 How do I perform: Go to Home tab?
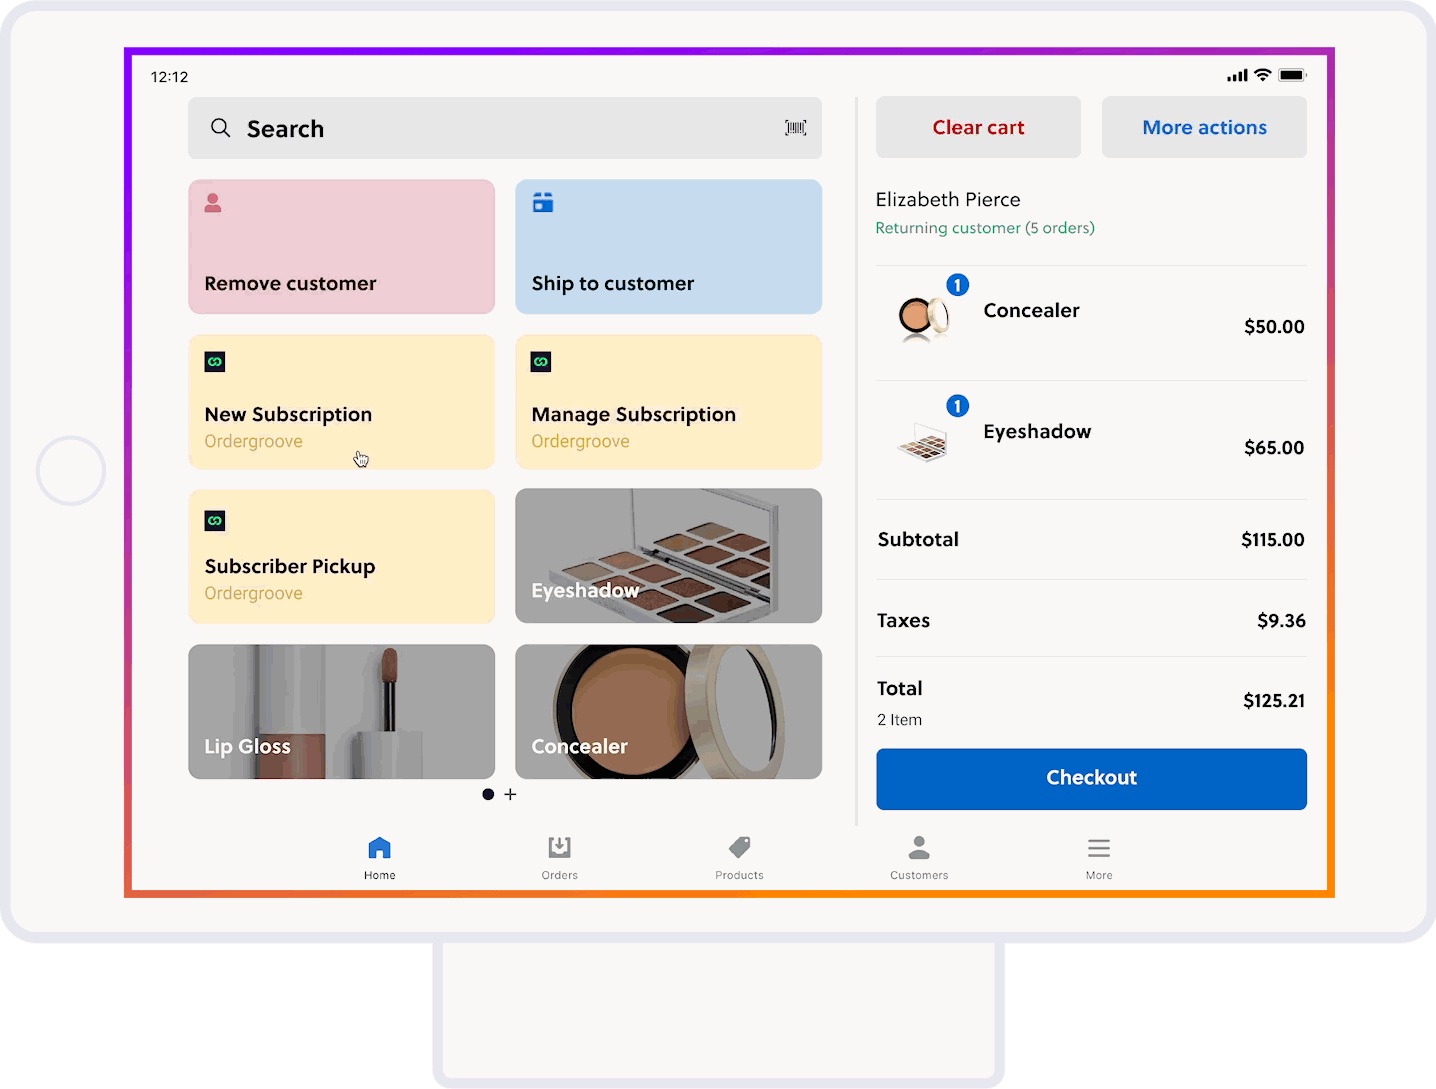coord(380,858)
